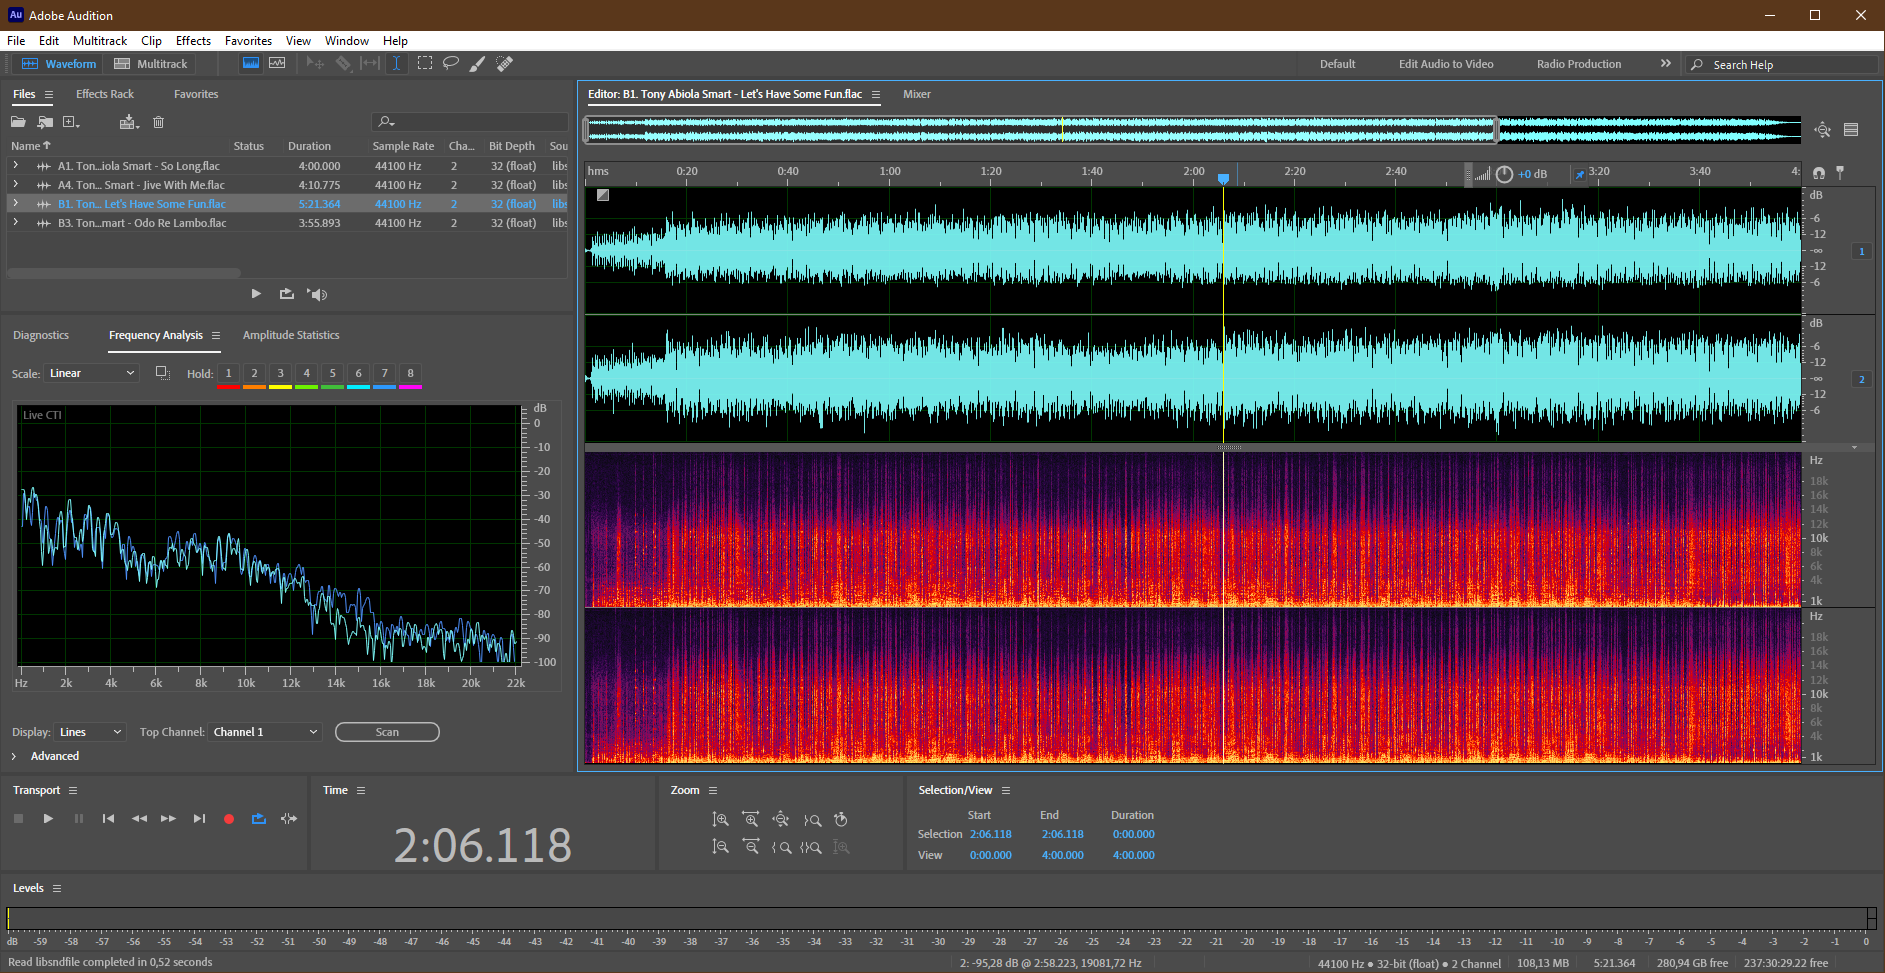The width and height of the screenshot is (1885, 973).
Task: Select the Spot Healing Brush tool
Action: tap(505, 63)
